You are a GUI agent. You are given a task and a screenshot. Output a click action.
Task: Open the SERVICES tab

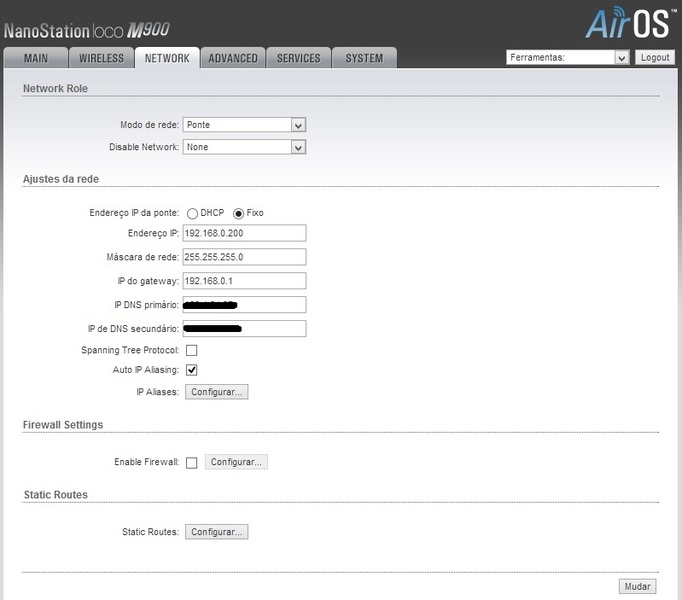pos(298,58)
